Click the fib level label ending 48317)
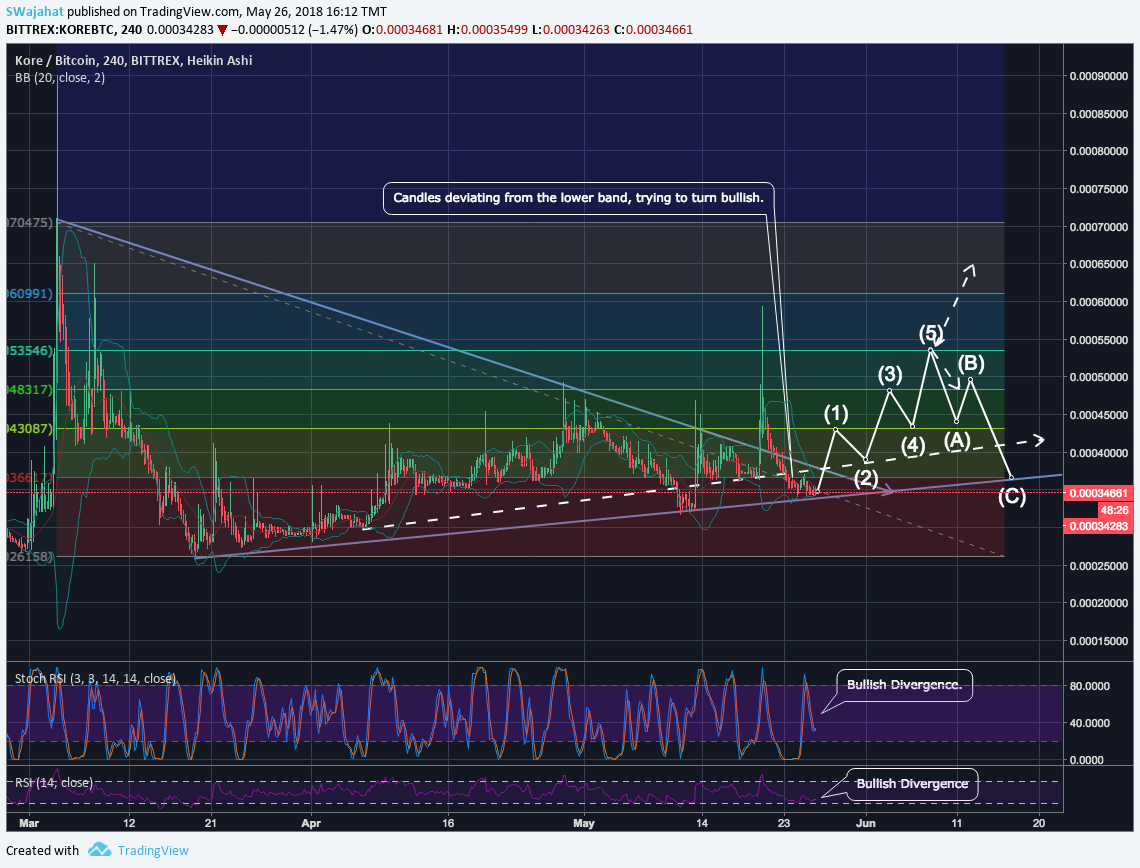 click(29, 390)
